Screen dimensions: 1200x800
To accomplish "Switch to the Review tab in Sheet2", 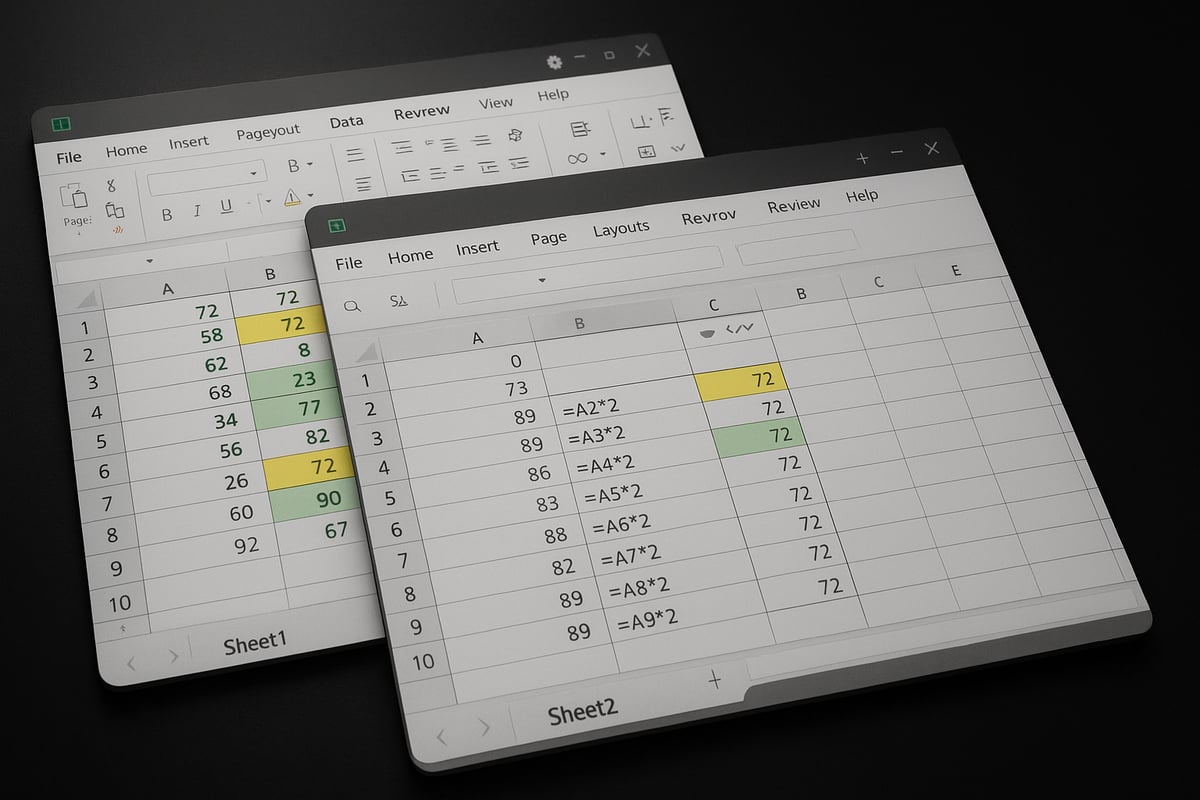I will (x=793, y=205).
